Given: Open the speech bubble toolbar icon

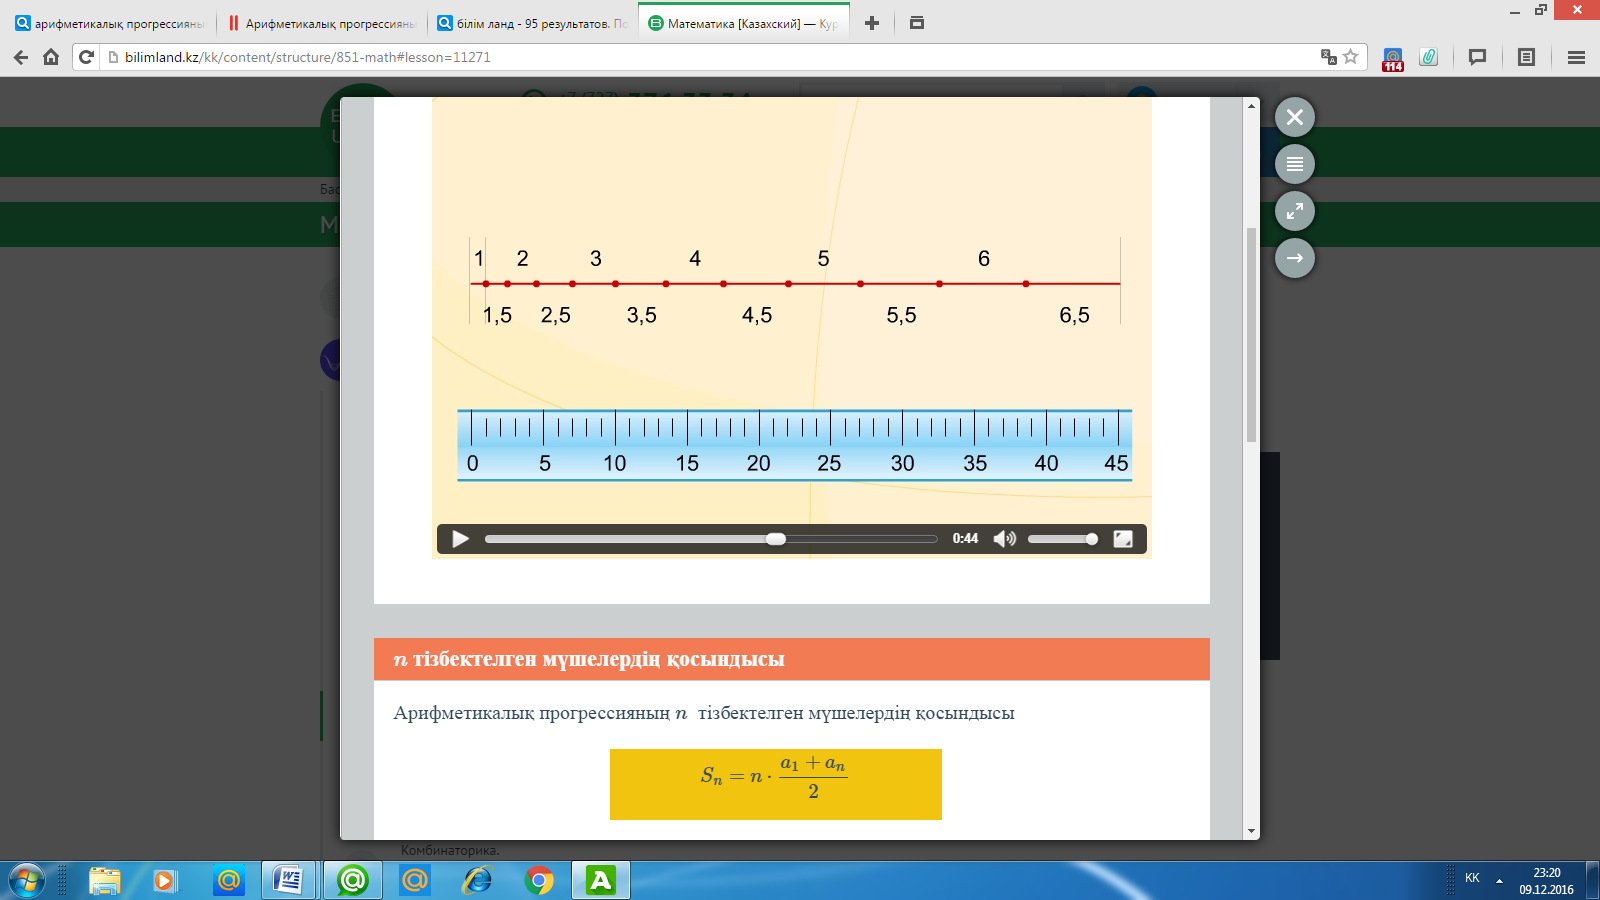Looking at the screenshot, I should pyautogui.click(x=1477, y=57).
